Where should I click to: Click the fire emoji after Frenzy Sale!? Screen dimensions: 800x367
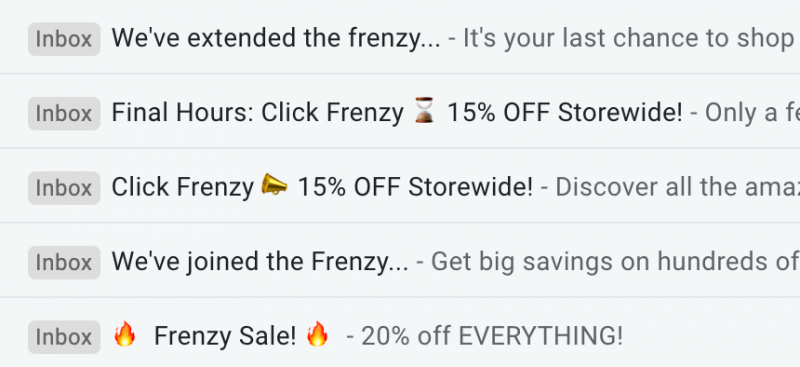[x=317, y=334]
